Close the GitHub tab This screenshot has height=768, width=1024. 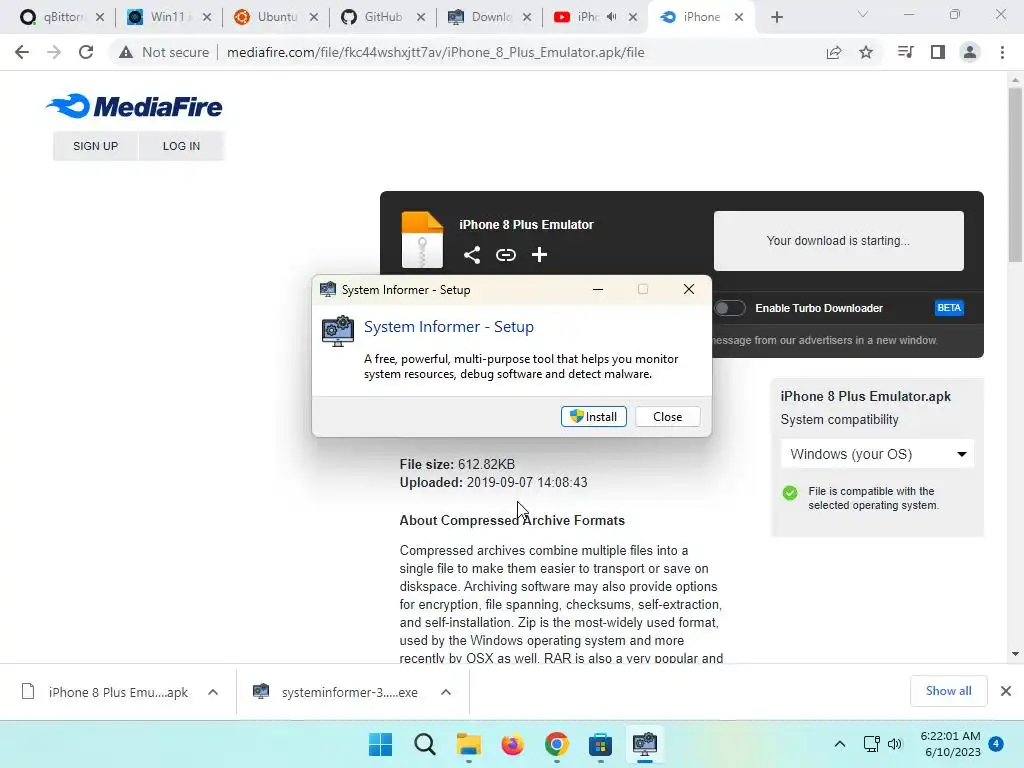coord(421,17)
